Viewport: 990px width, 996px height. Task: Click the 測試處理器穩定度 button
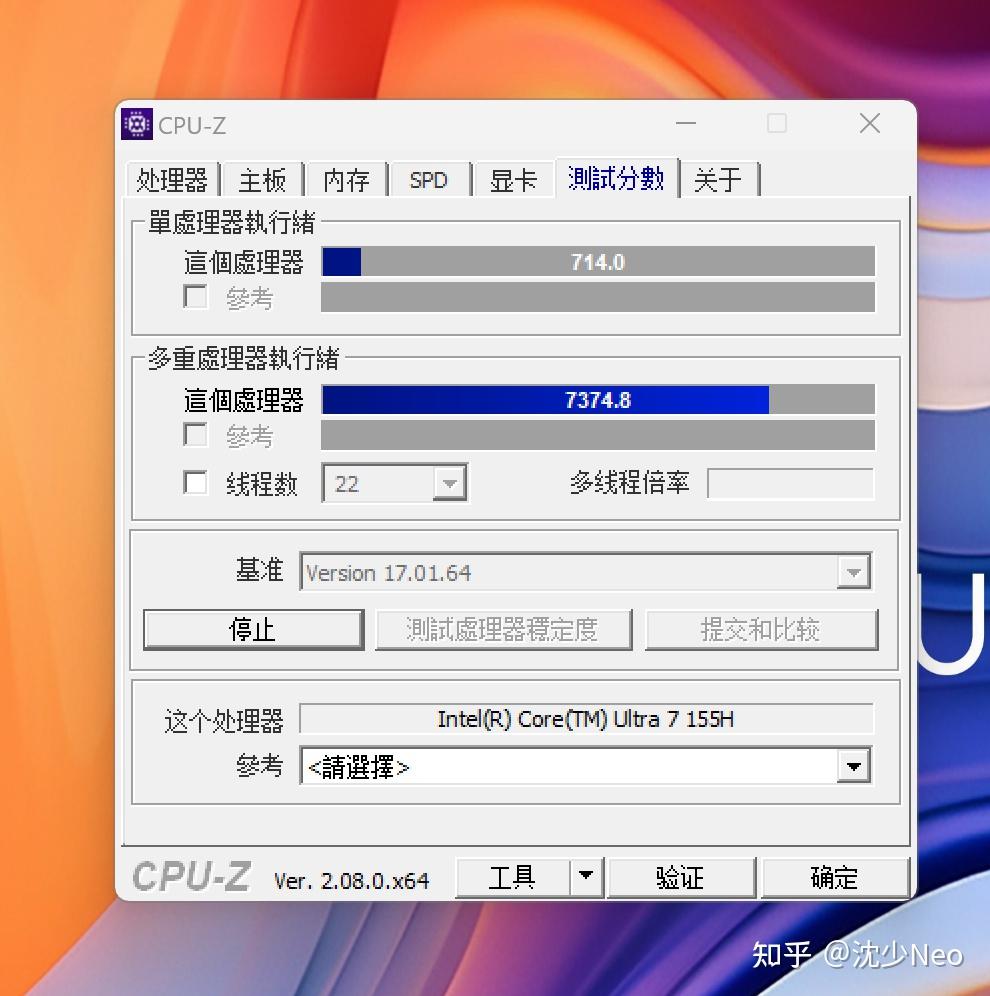pyautogui.click(x=504, y=629)
